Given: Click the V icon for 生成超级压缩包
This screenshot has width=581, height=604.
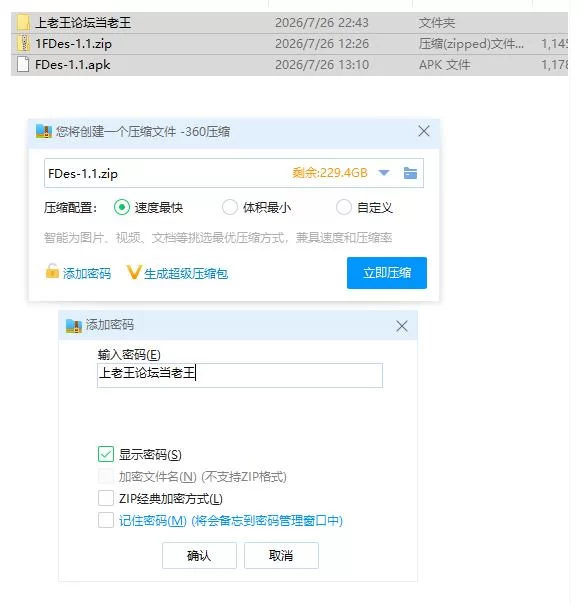Looking at the screenshot, I should click(x=134, y=272).
